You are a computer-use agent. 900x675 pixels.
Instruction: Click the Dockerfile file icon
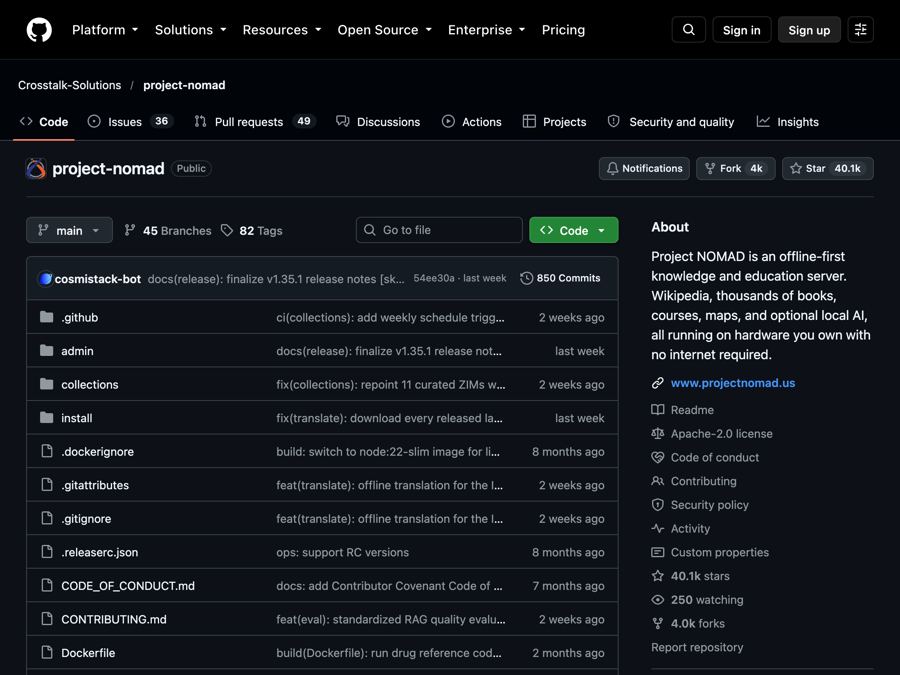click(x=47, y=653)
